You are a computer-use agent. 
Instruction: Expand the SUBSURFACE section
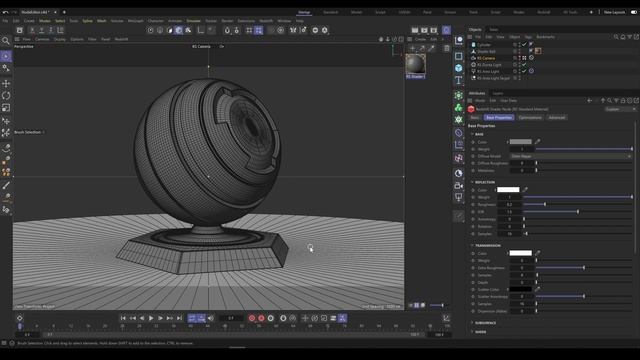click(x=472, y=323)
